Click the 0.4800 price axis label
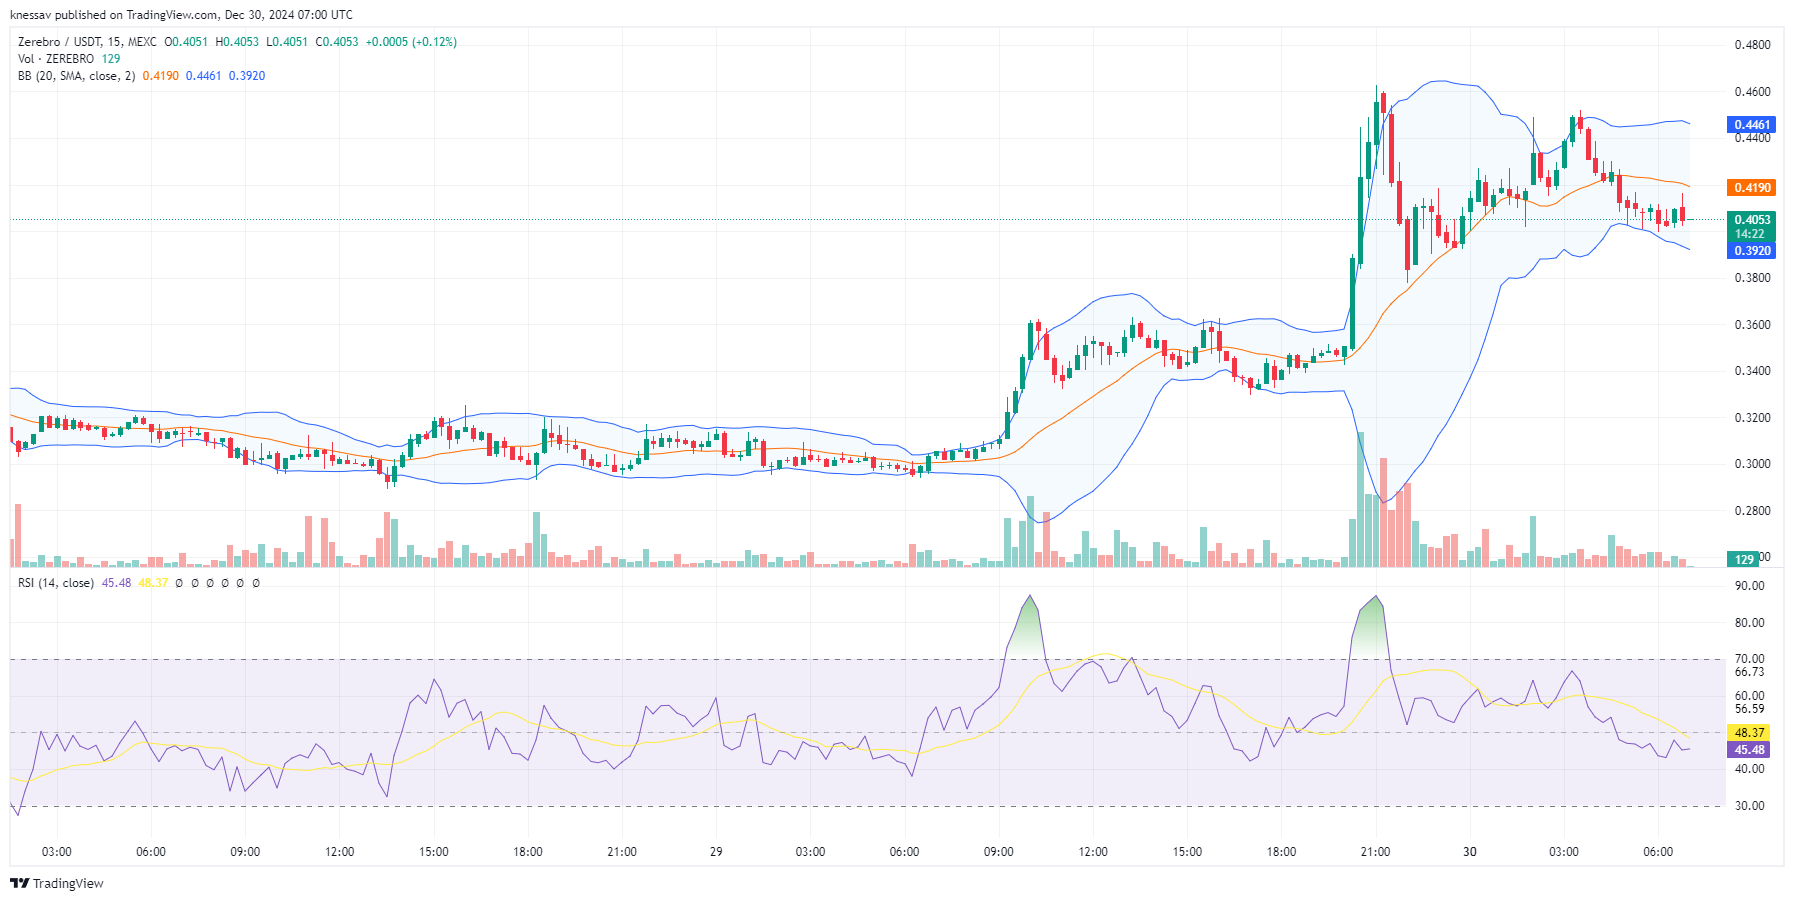 pos(1752,45)
